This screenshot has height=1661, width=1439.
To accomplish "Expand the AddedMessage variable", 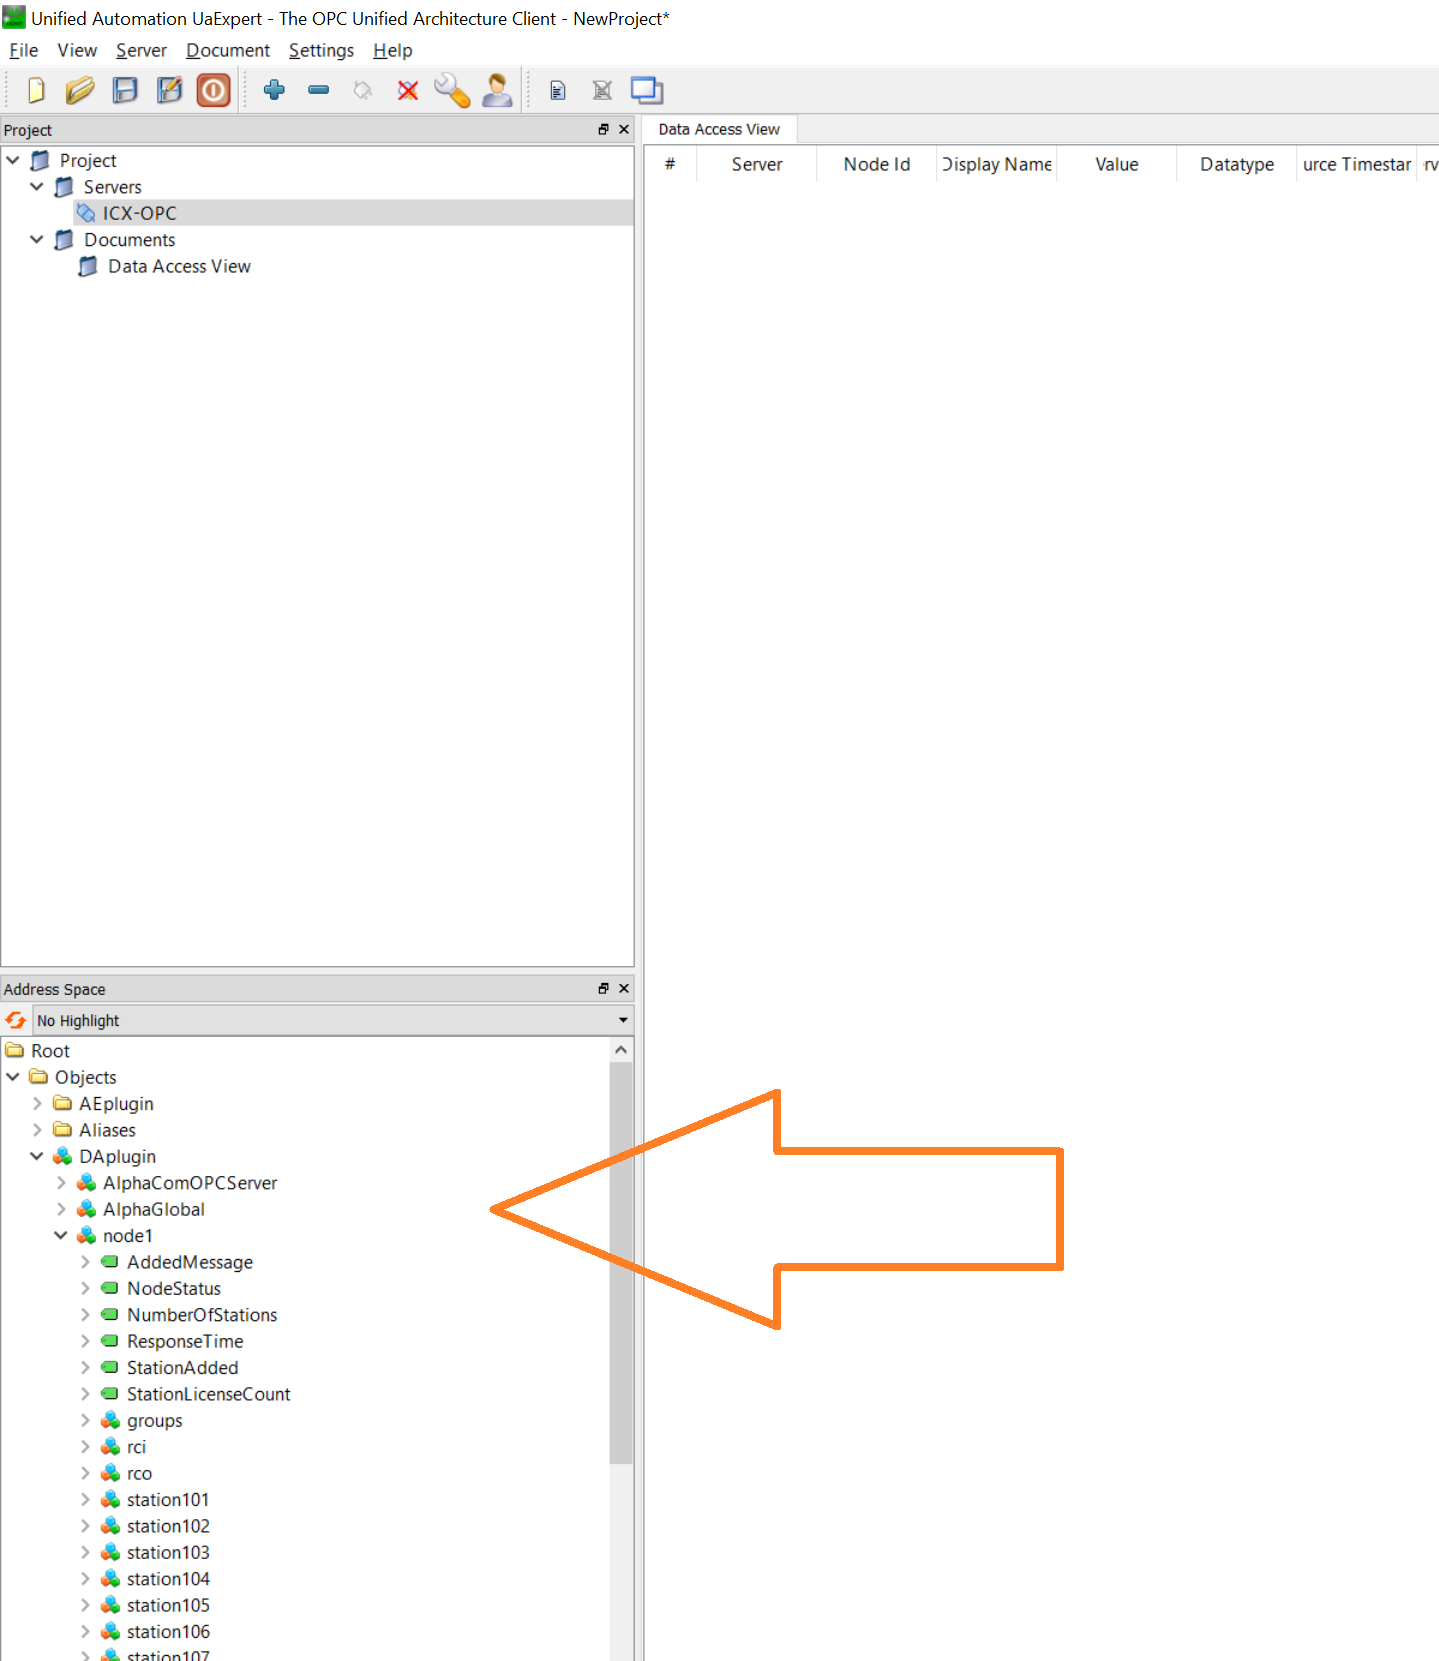I will click(85, 1262).
